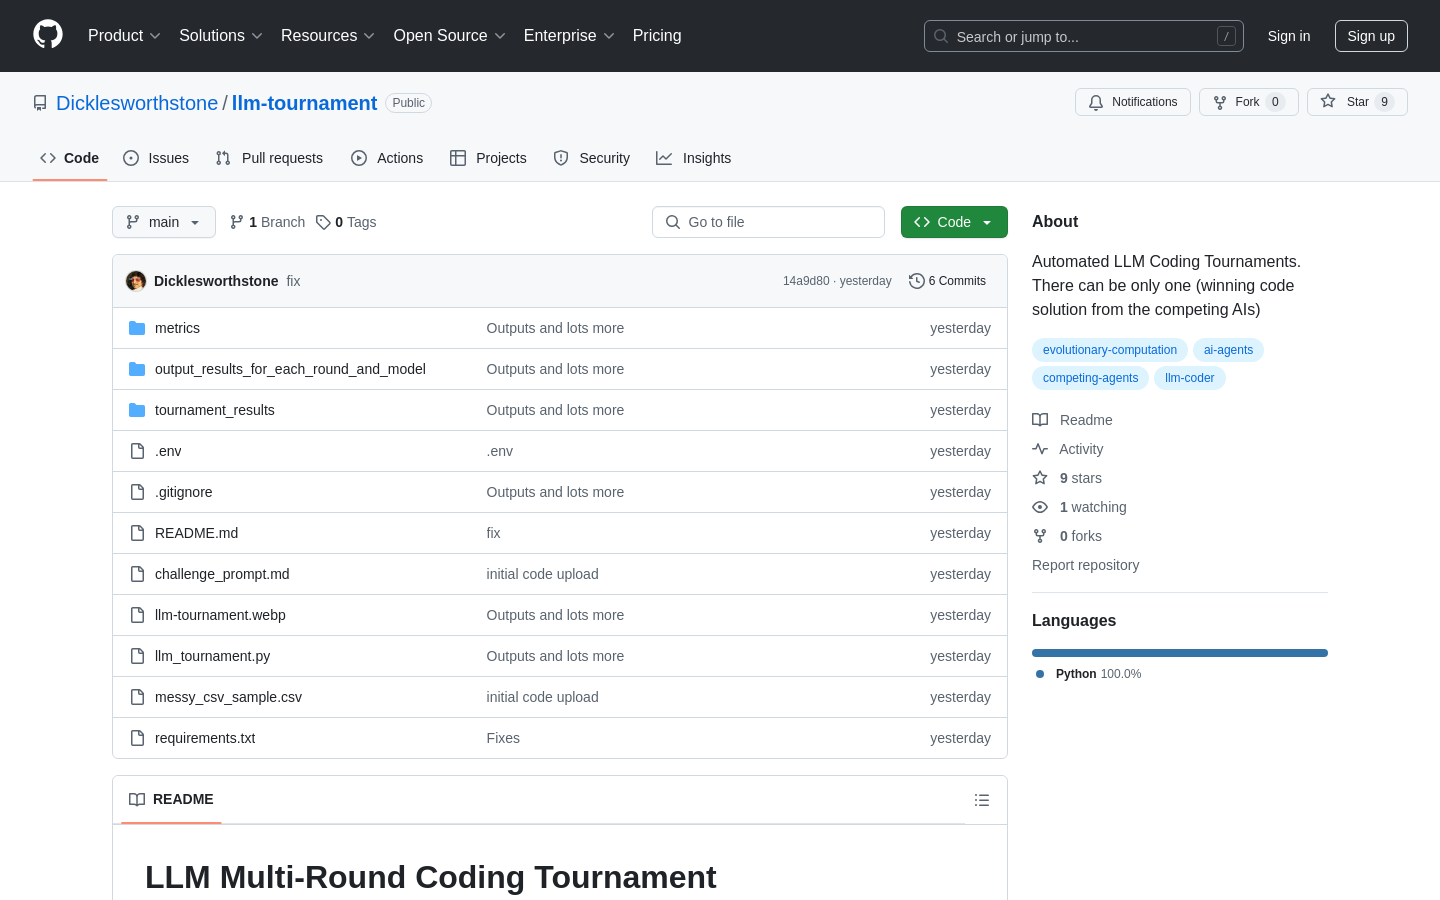Switch to the Issues tab
This screenshot has width=1440, height=900.
point(156,158)
